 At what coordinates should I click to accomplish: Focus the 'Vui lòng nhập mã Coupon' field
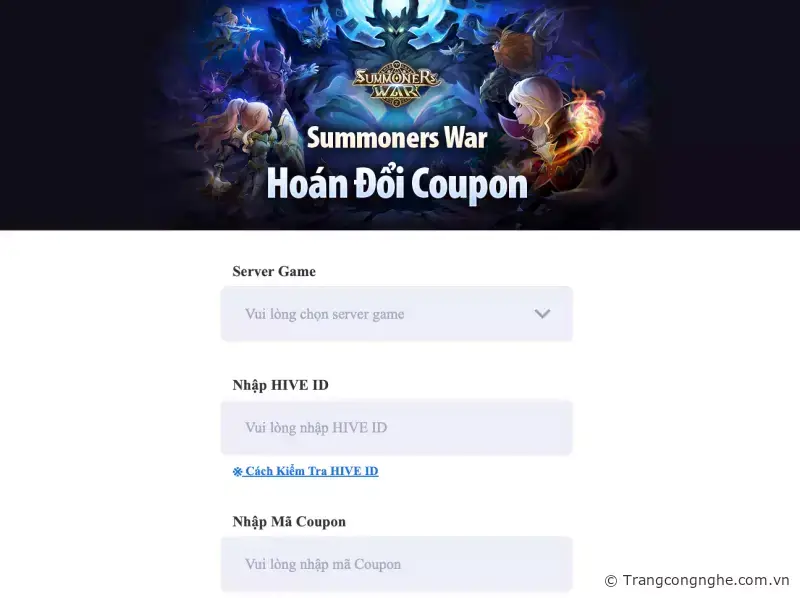pyautogui.click(x=396, y=564)
